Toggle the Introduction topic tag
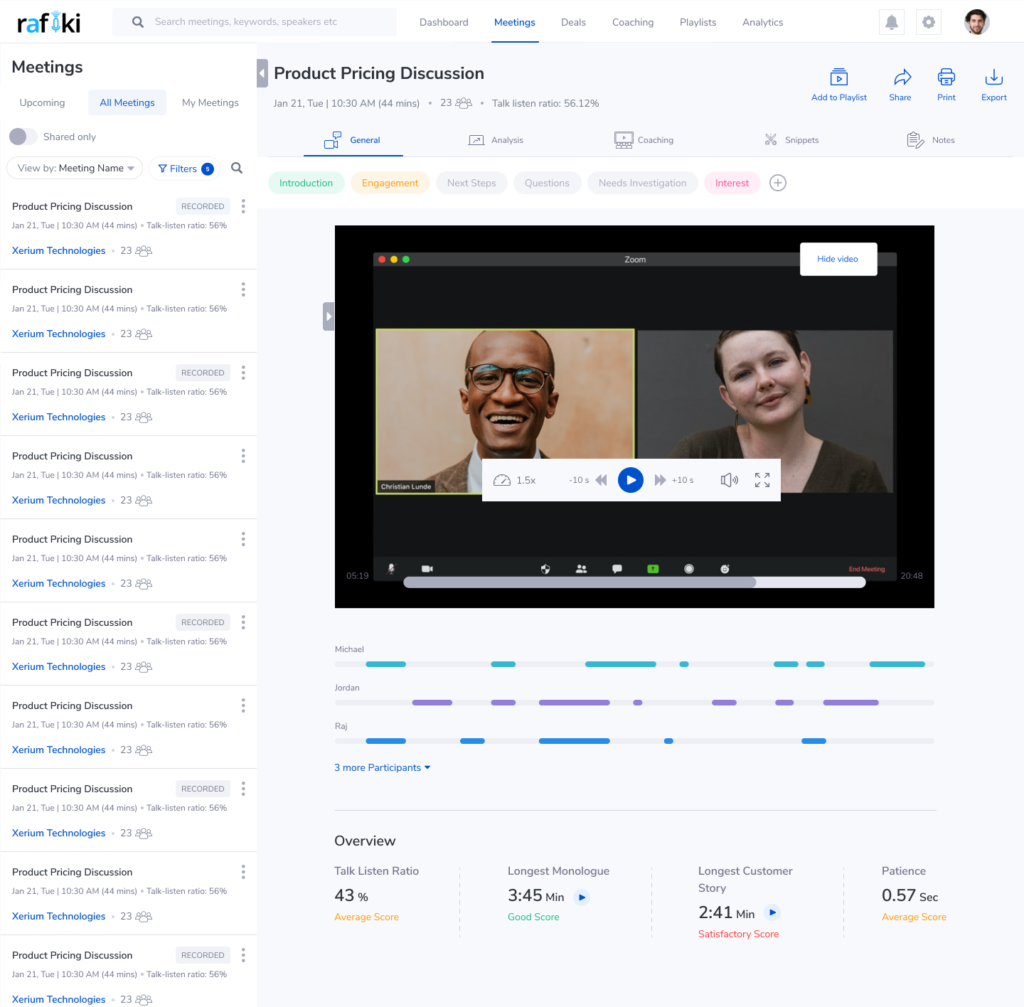 (x=306, y=183)
